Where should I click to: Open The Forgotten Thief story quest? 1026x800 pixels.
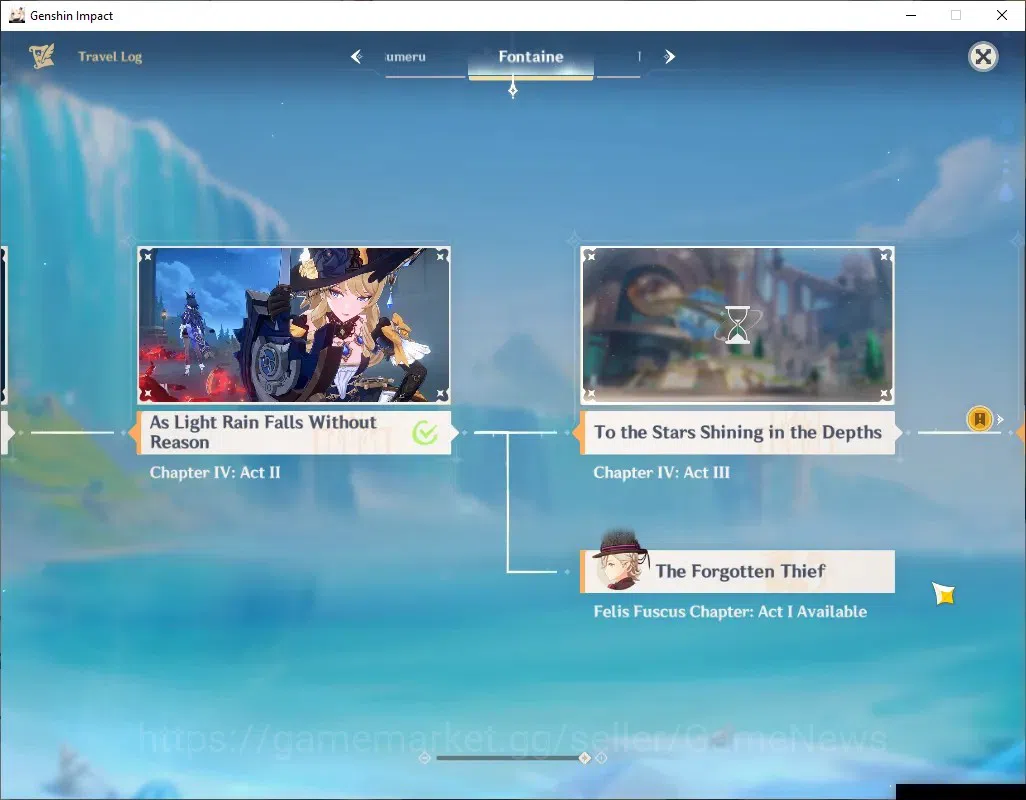coord(737,571)
